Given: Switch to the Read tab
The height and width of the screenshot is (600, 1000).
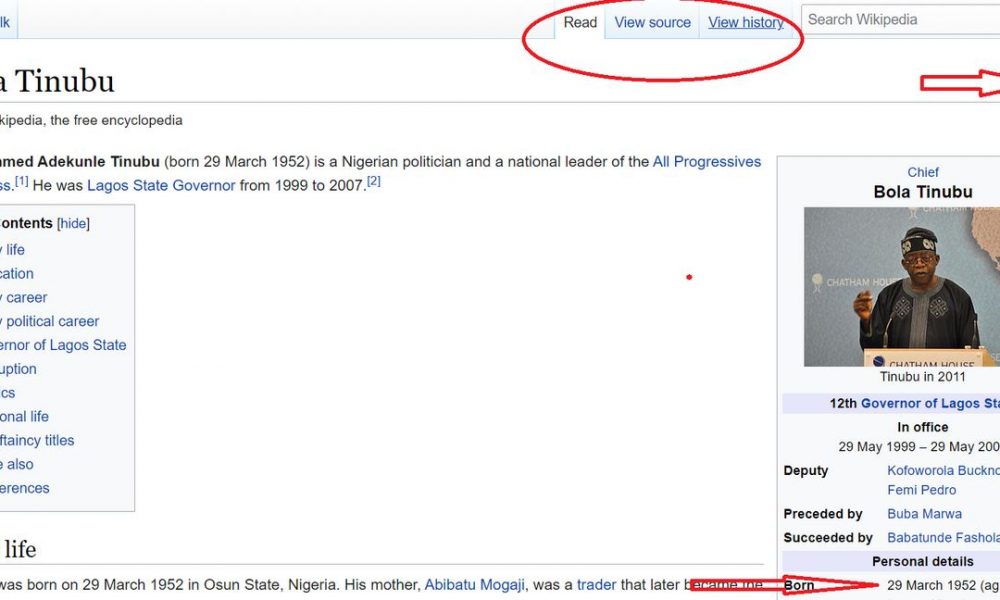Looking at the screenshot, I should coord(580,22).
